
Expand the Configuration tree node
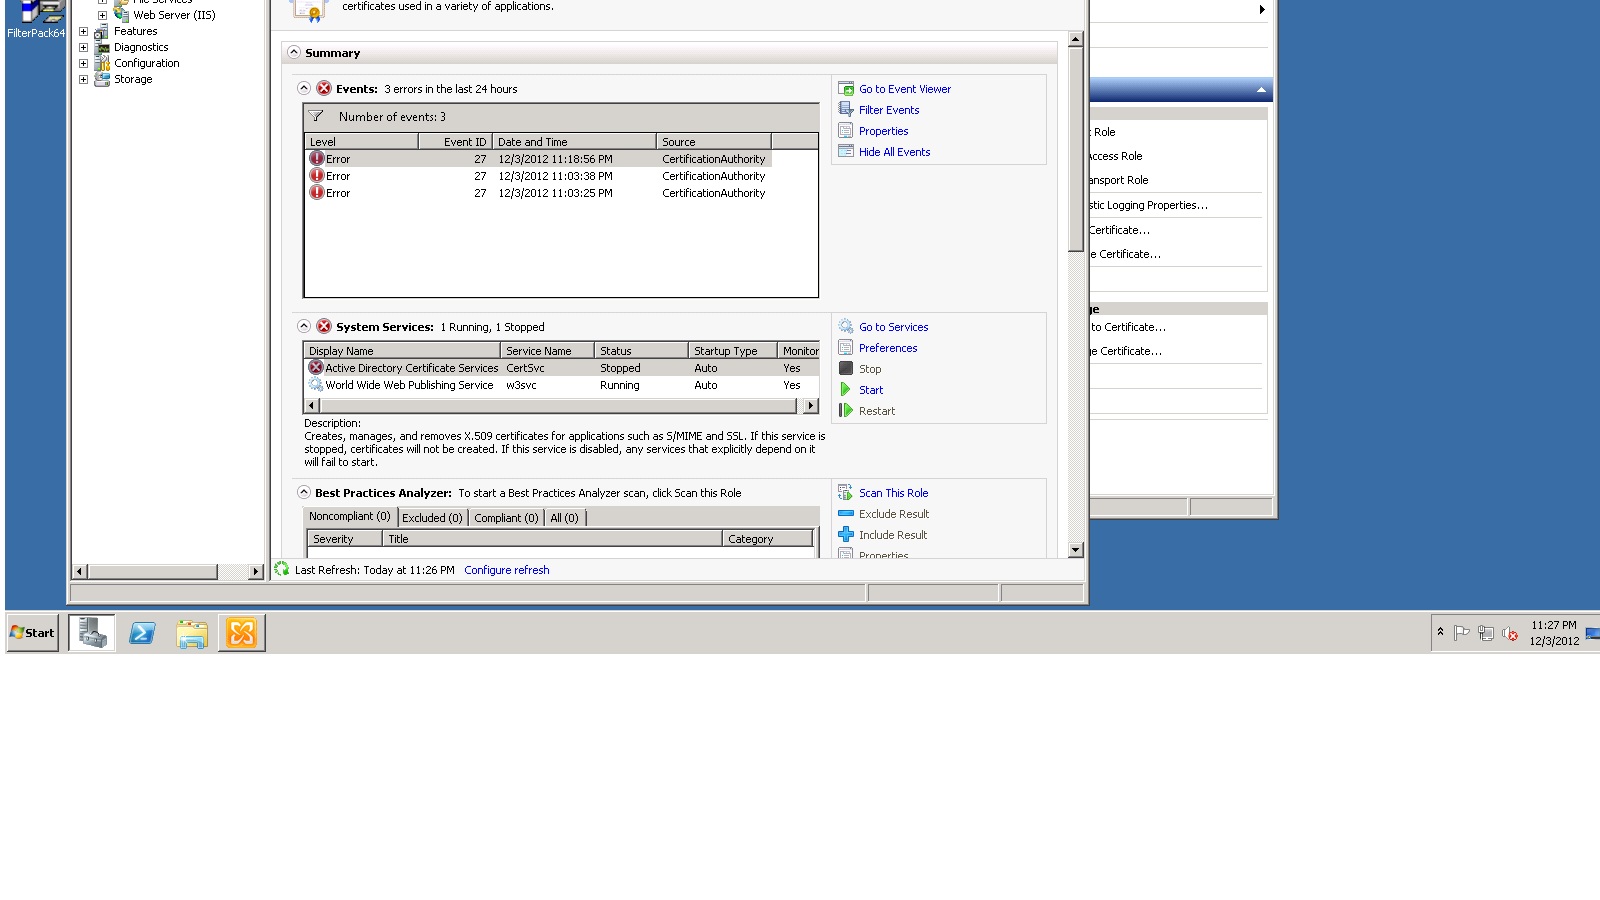click(x=84, y=63)
